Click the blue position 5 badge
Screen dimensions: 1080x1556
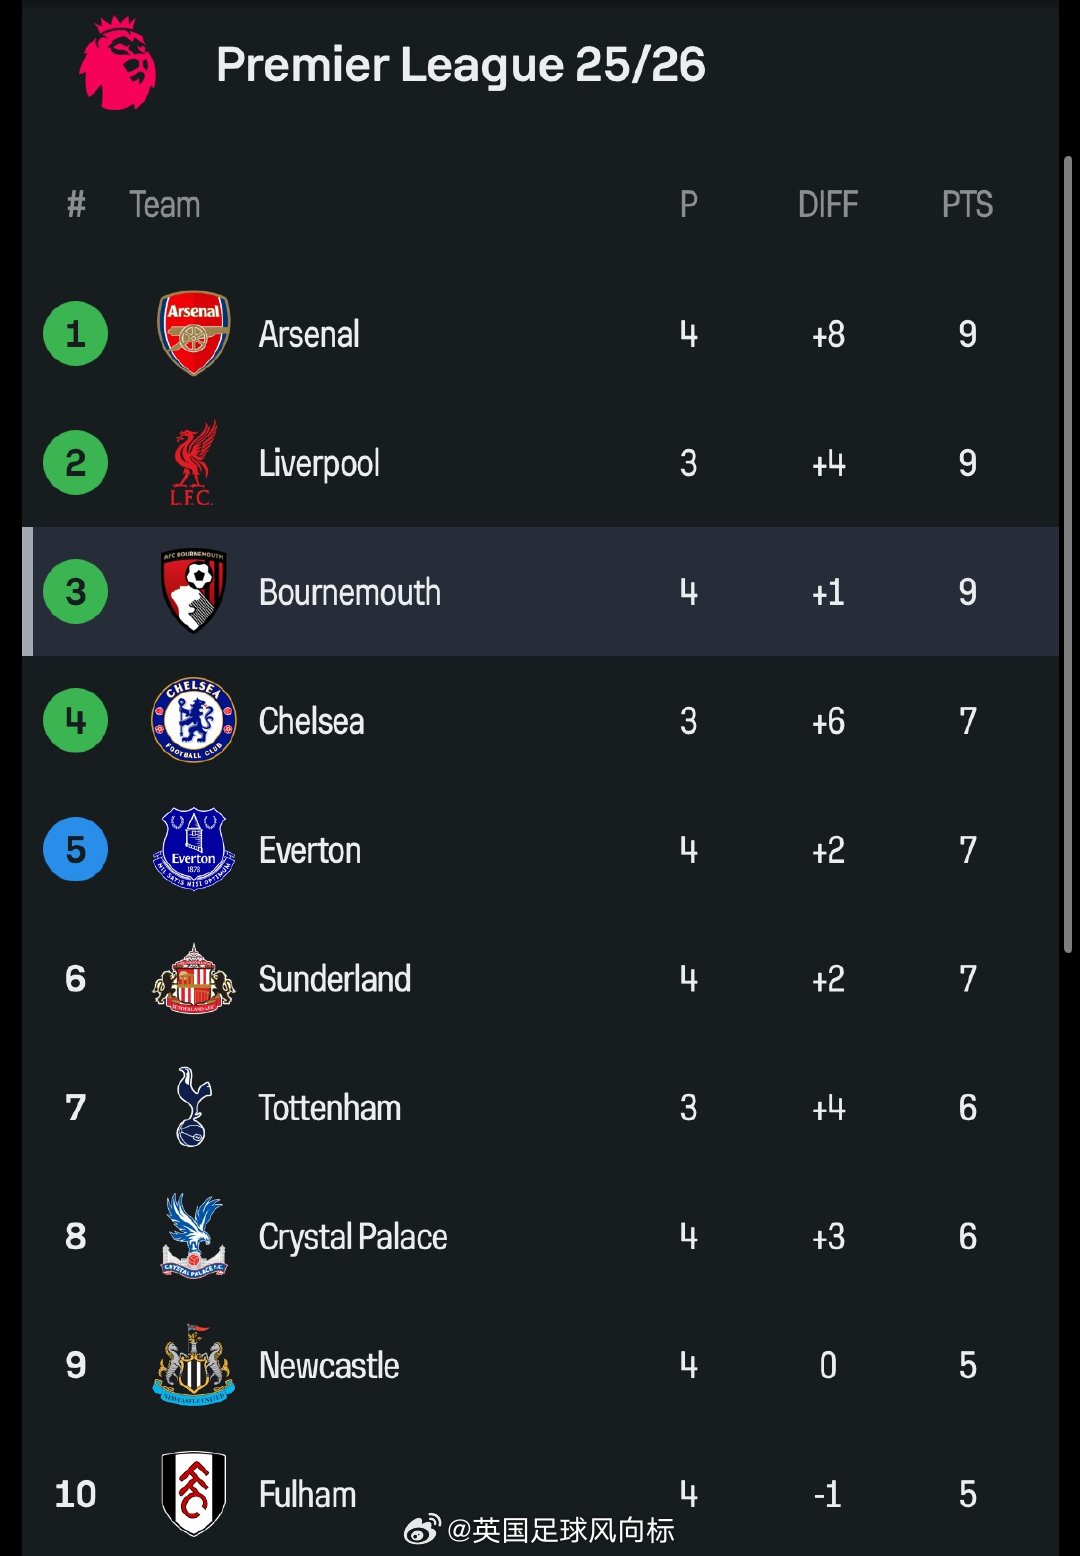[x=75, y=849]
